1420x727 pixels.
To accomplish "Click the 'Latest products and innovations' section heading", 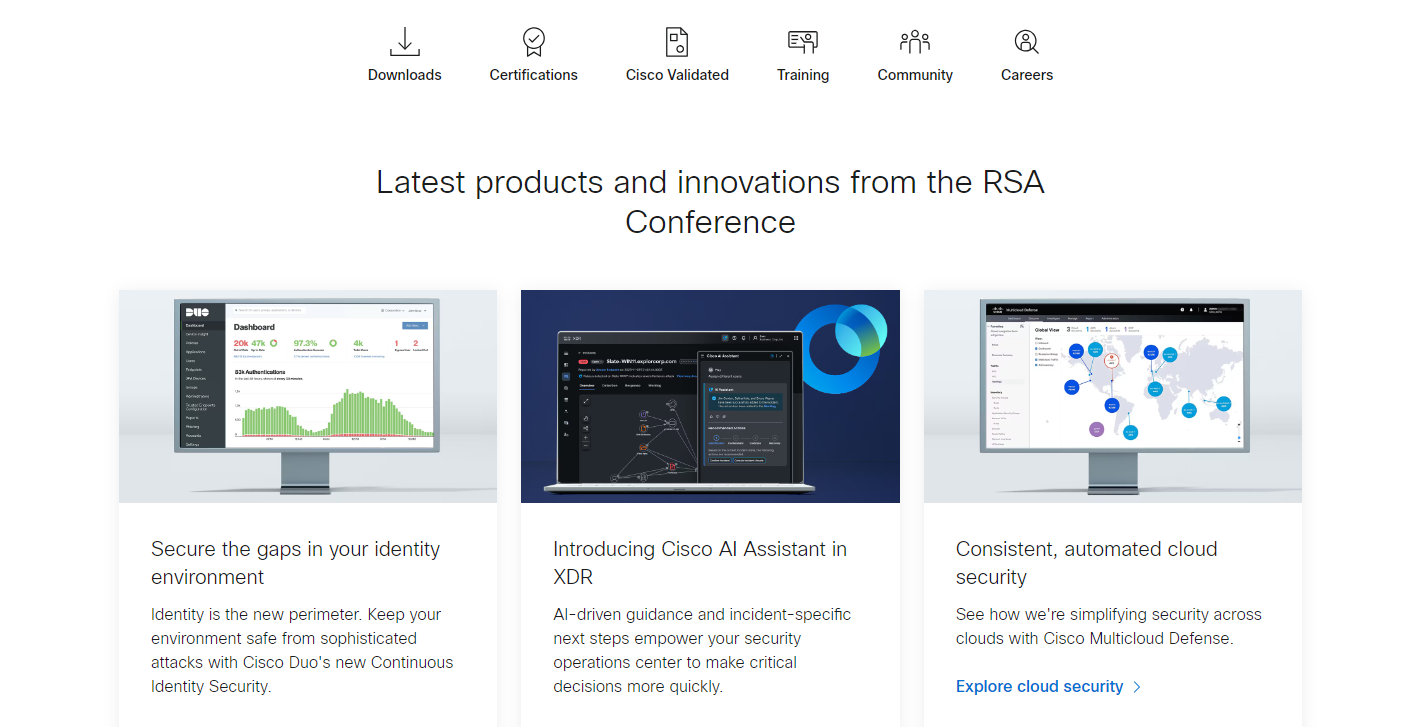I will click(710, 201).
